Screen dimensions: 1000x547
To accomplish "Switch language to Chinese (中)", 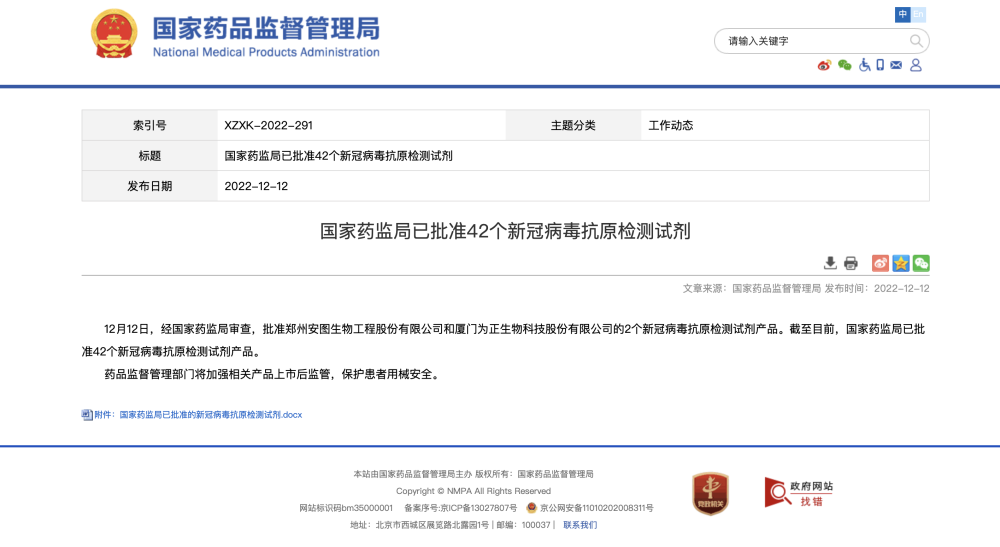I will 902,15.
